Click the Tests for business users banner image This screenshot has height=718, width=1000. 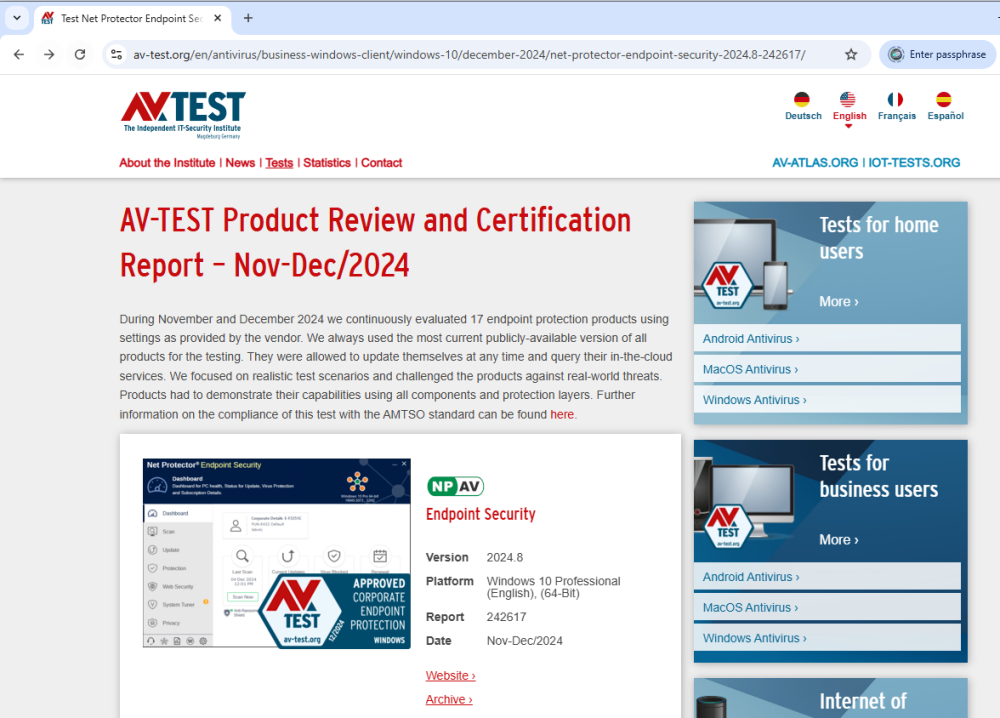pos(830,501)
